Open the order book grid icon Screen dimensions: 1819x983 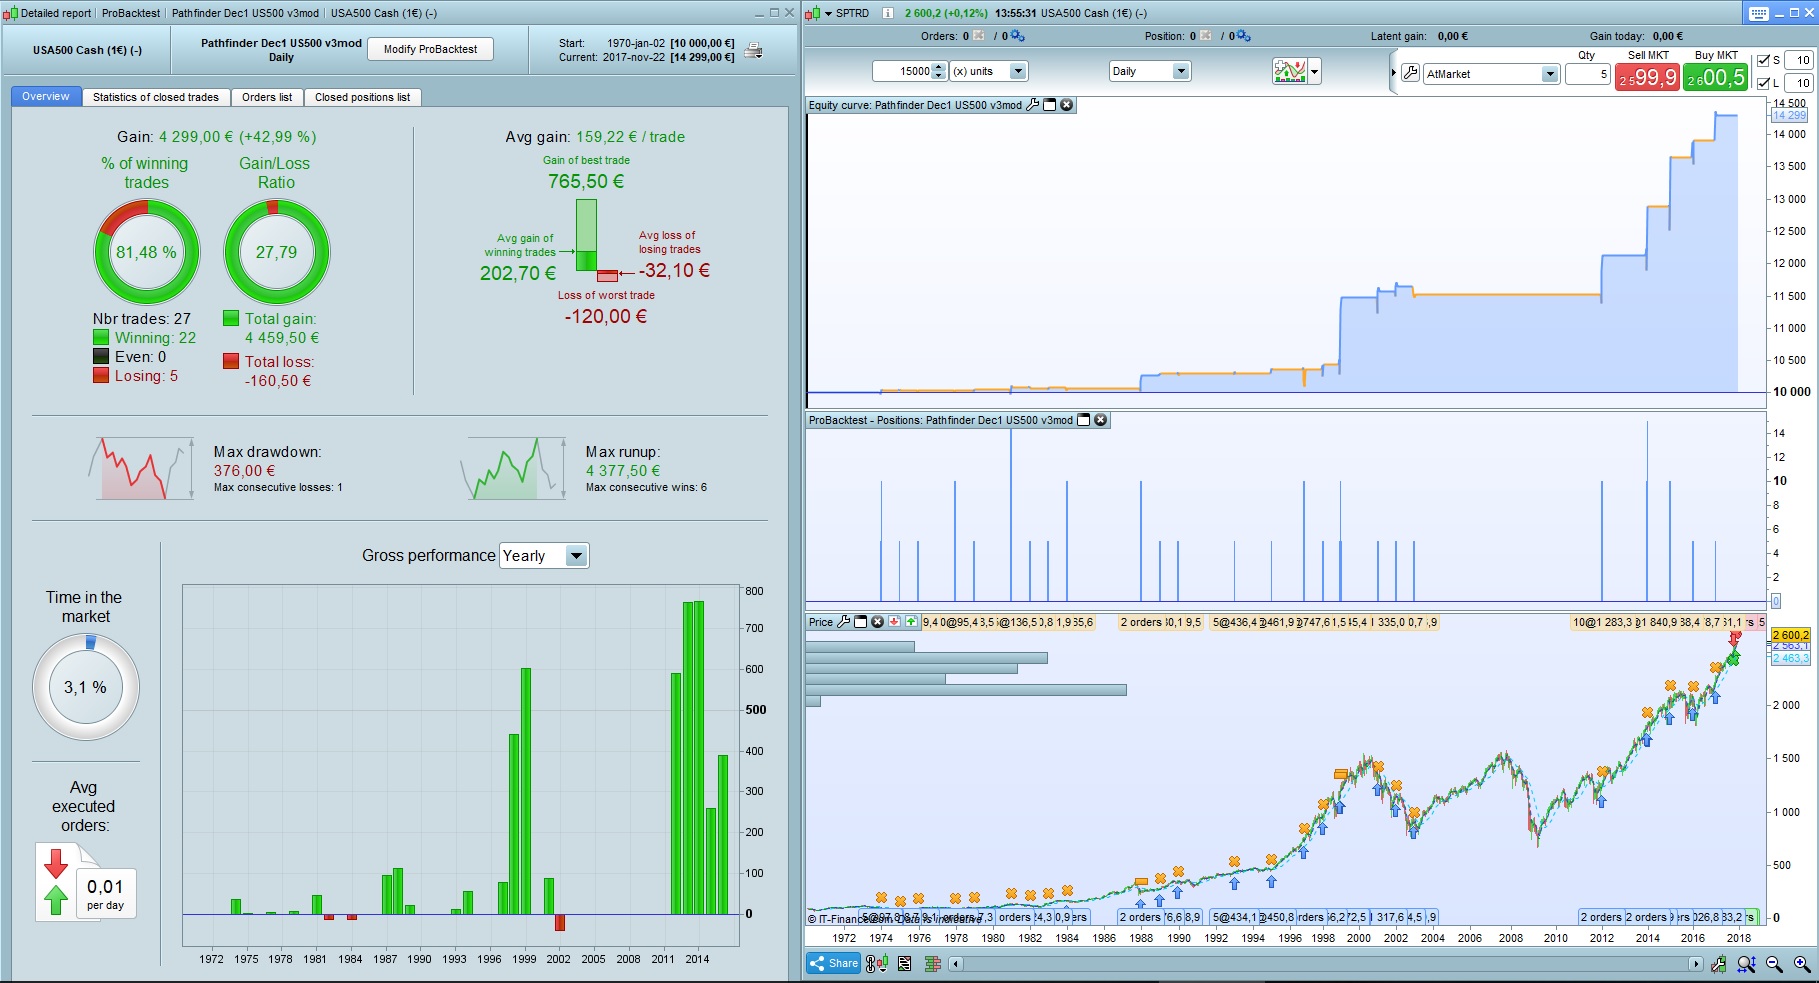pos(933,964)
